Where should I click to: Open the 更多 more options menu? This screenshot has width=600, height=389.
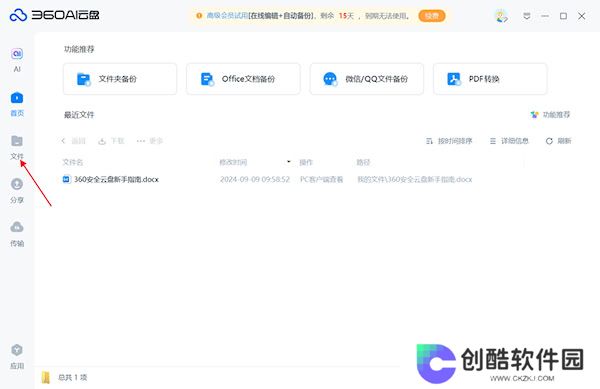150,141
